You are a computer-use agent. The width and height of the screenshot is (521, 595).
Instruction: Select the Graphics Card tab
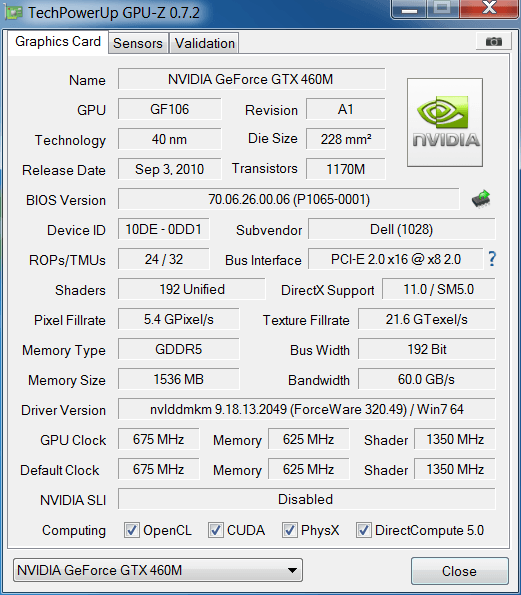tap(58, 42)
